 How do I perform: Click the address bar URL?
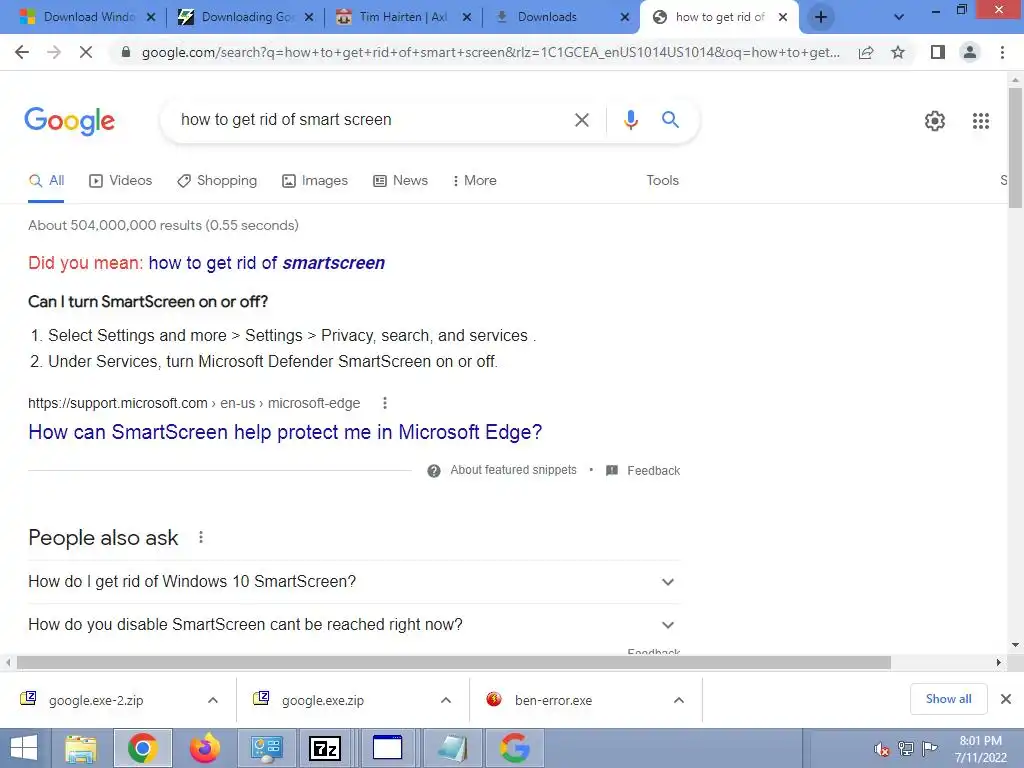point(490,52)
